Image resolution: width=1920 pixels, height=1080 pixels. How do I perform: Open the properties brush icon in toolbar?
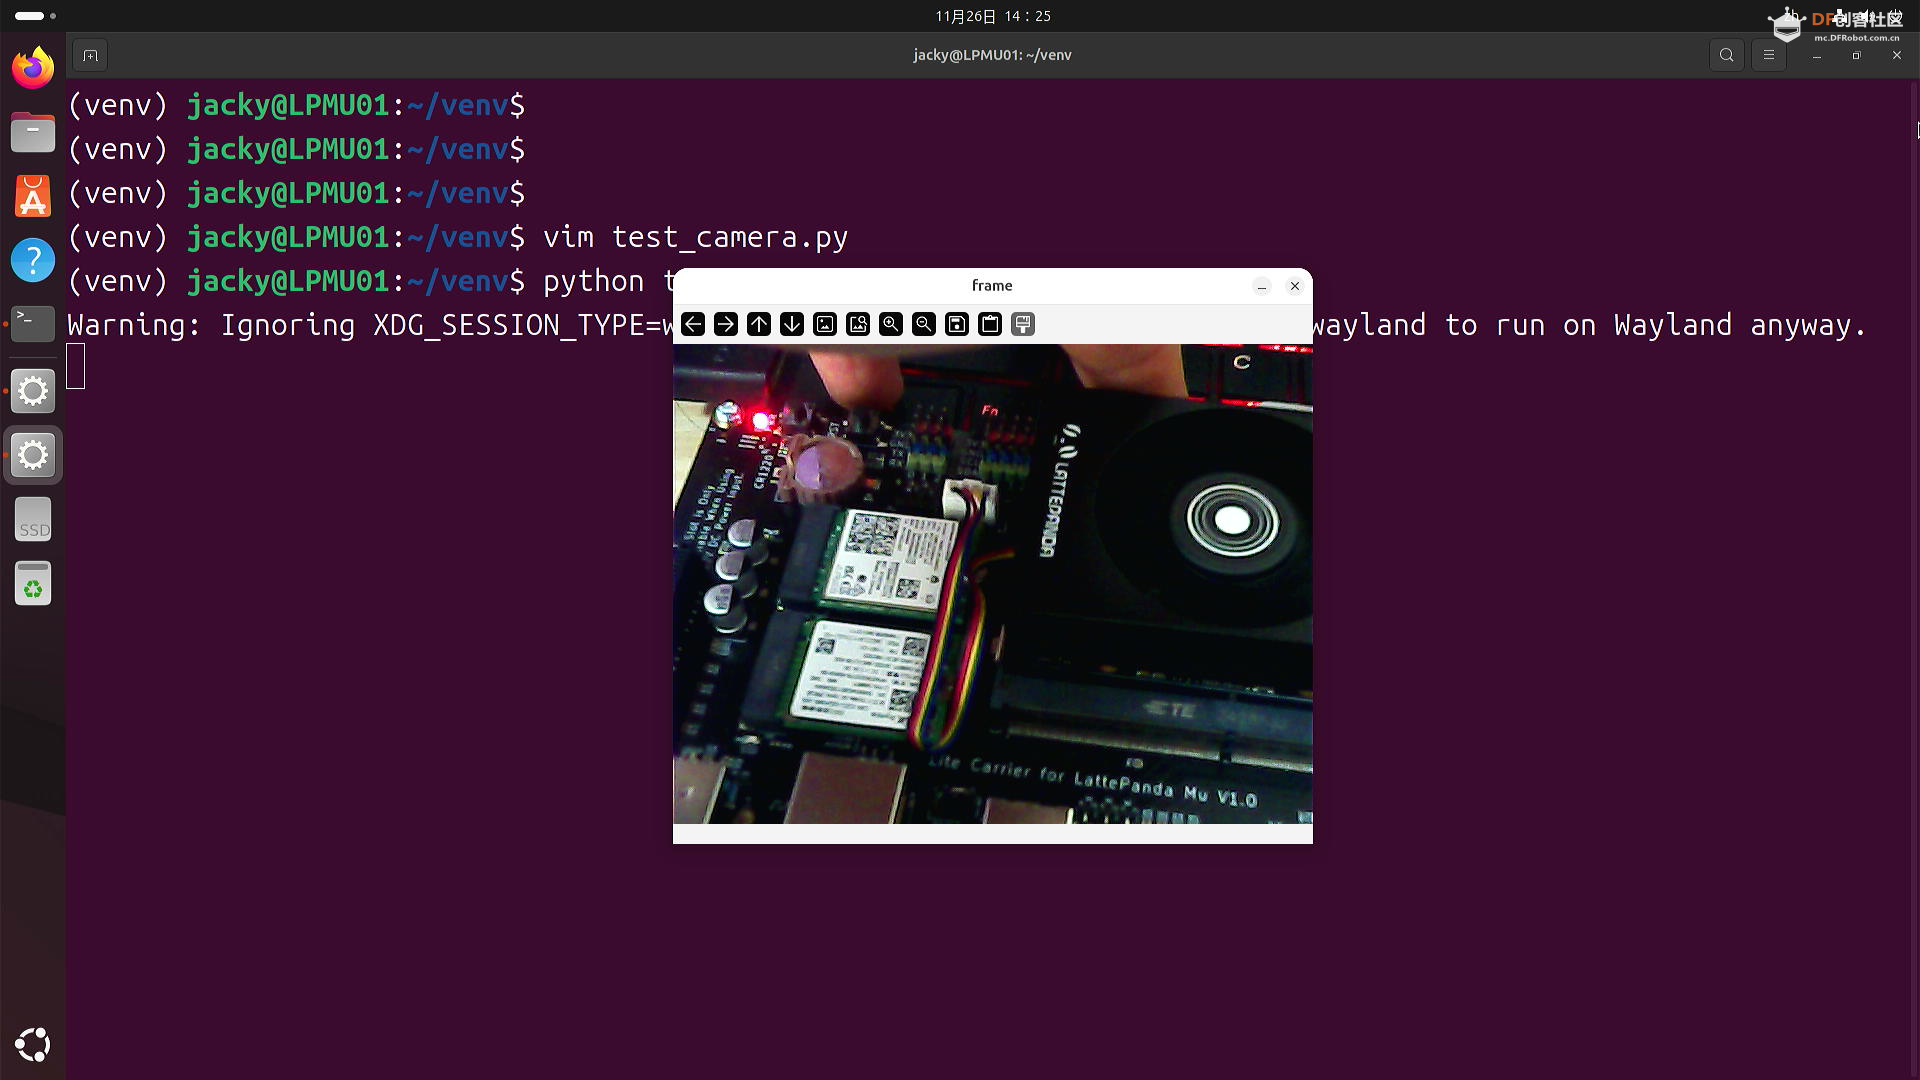pos(1023,324)
